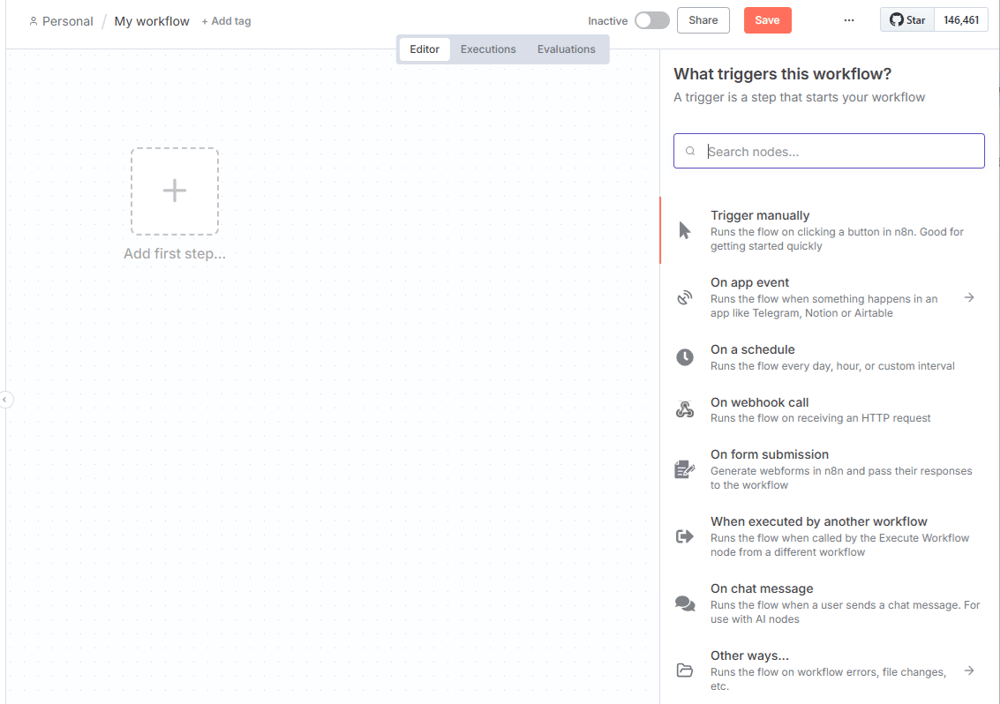
Task: Click the On a schedule clock icon
Action: point(684,357)
